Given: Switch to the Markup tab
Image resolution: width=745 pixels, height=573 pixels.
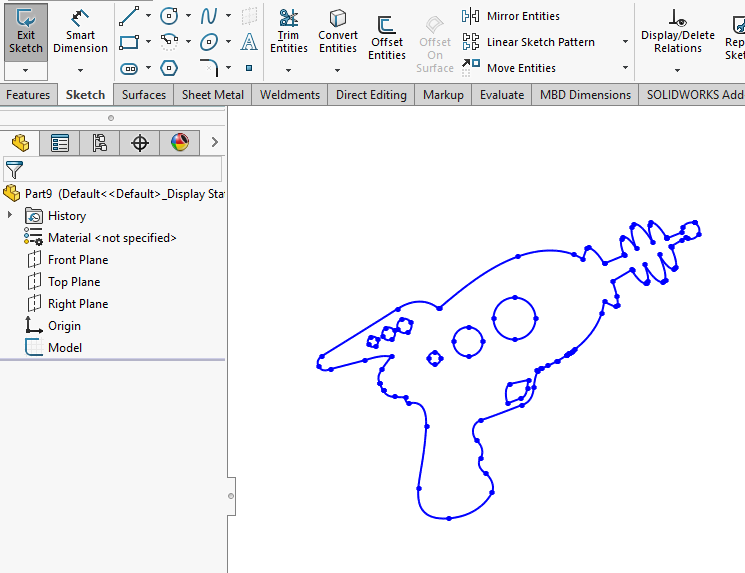Looking at the screenshot, I should [x=443, y=95].
